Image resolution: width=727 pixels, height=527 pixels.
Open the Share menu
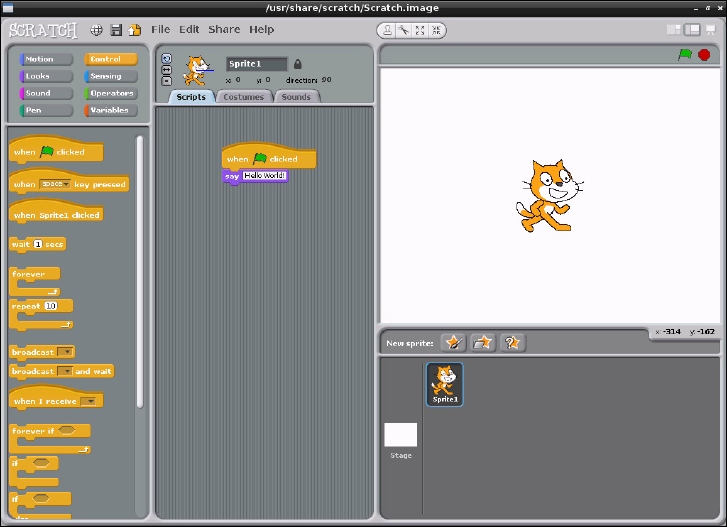tap(224, 29)
